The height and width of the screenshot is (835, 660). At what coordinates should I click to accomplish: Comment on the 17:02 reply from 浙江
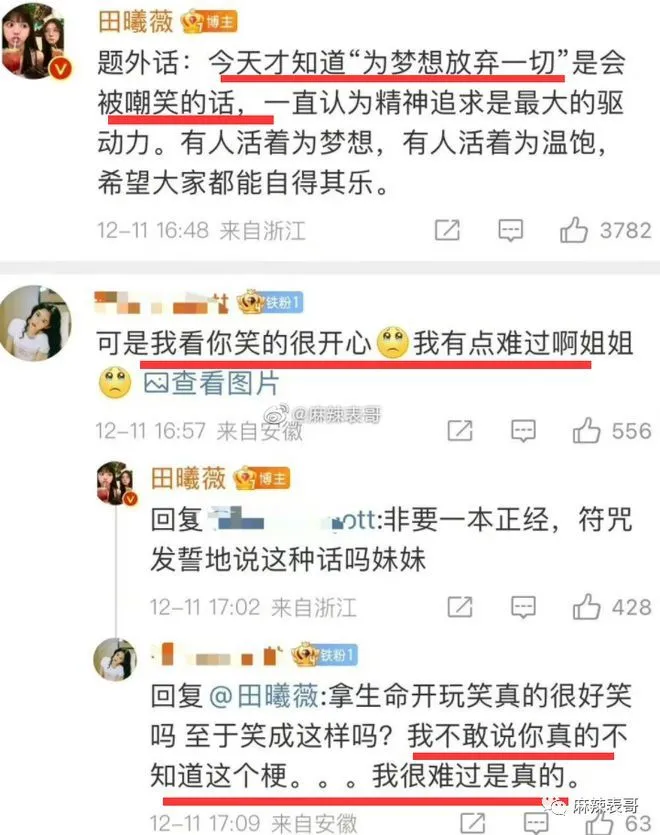pos(523,607)
